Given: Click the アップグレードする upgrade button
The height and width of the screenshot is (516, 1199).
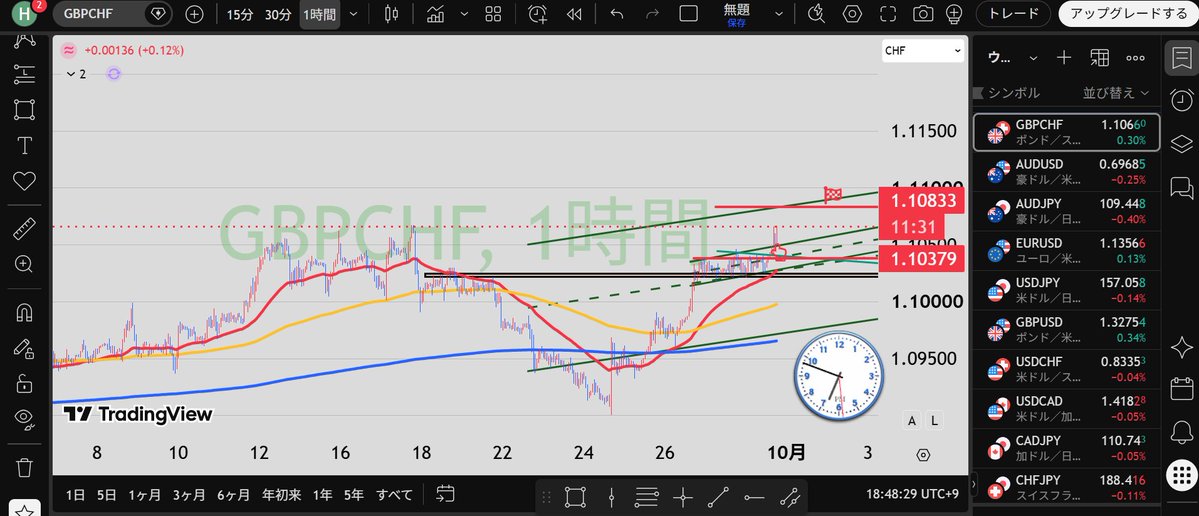Looking at the screenshot, I should (x=1129, y=14).
